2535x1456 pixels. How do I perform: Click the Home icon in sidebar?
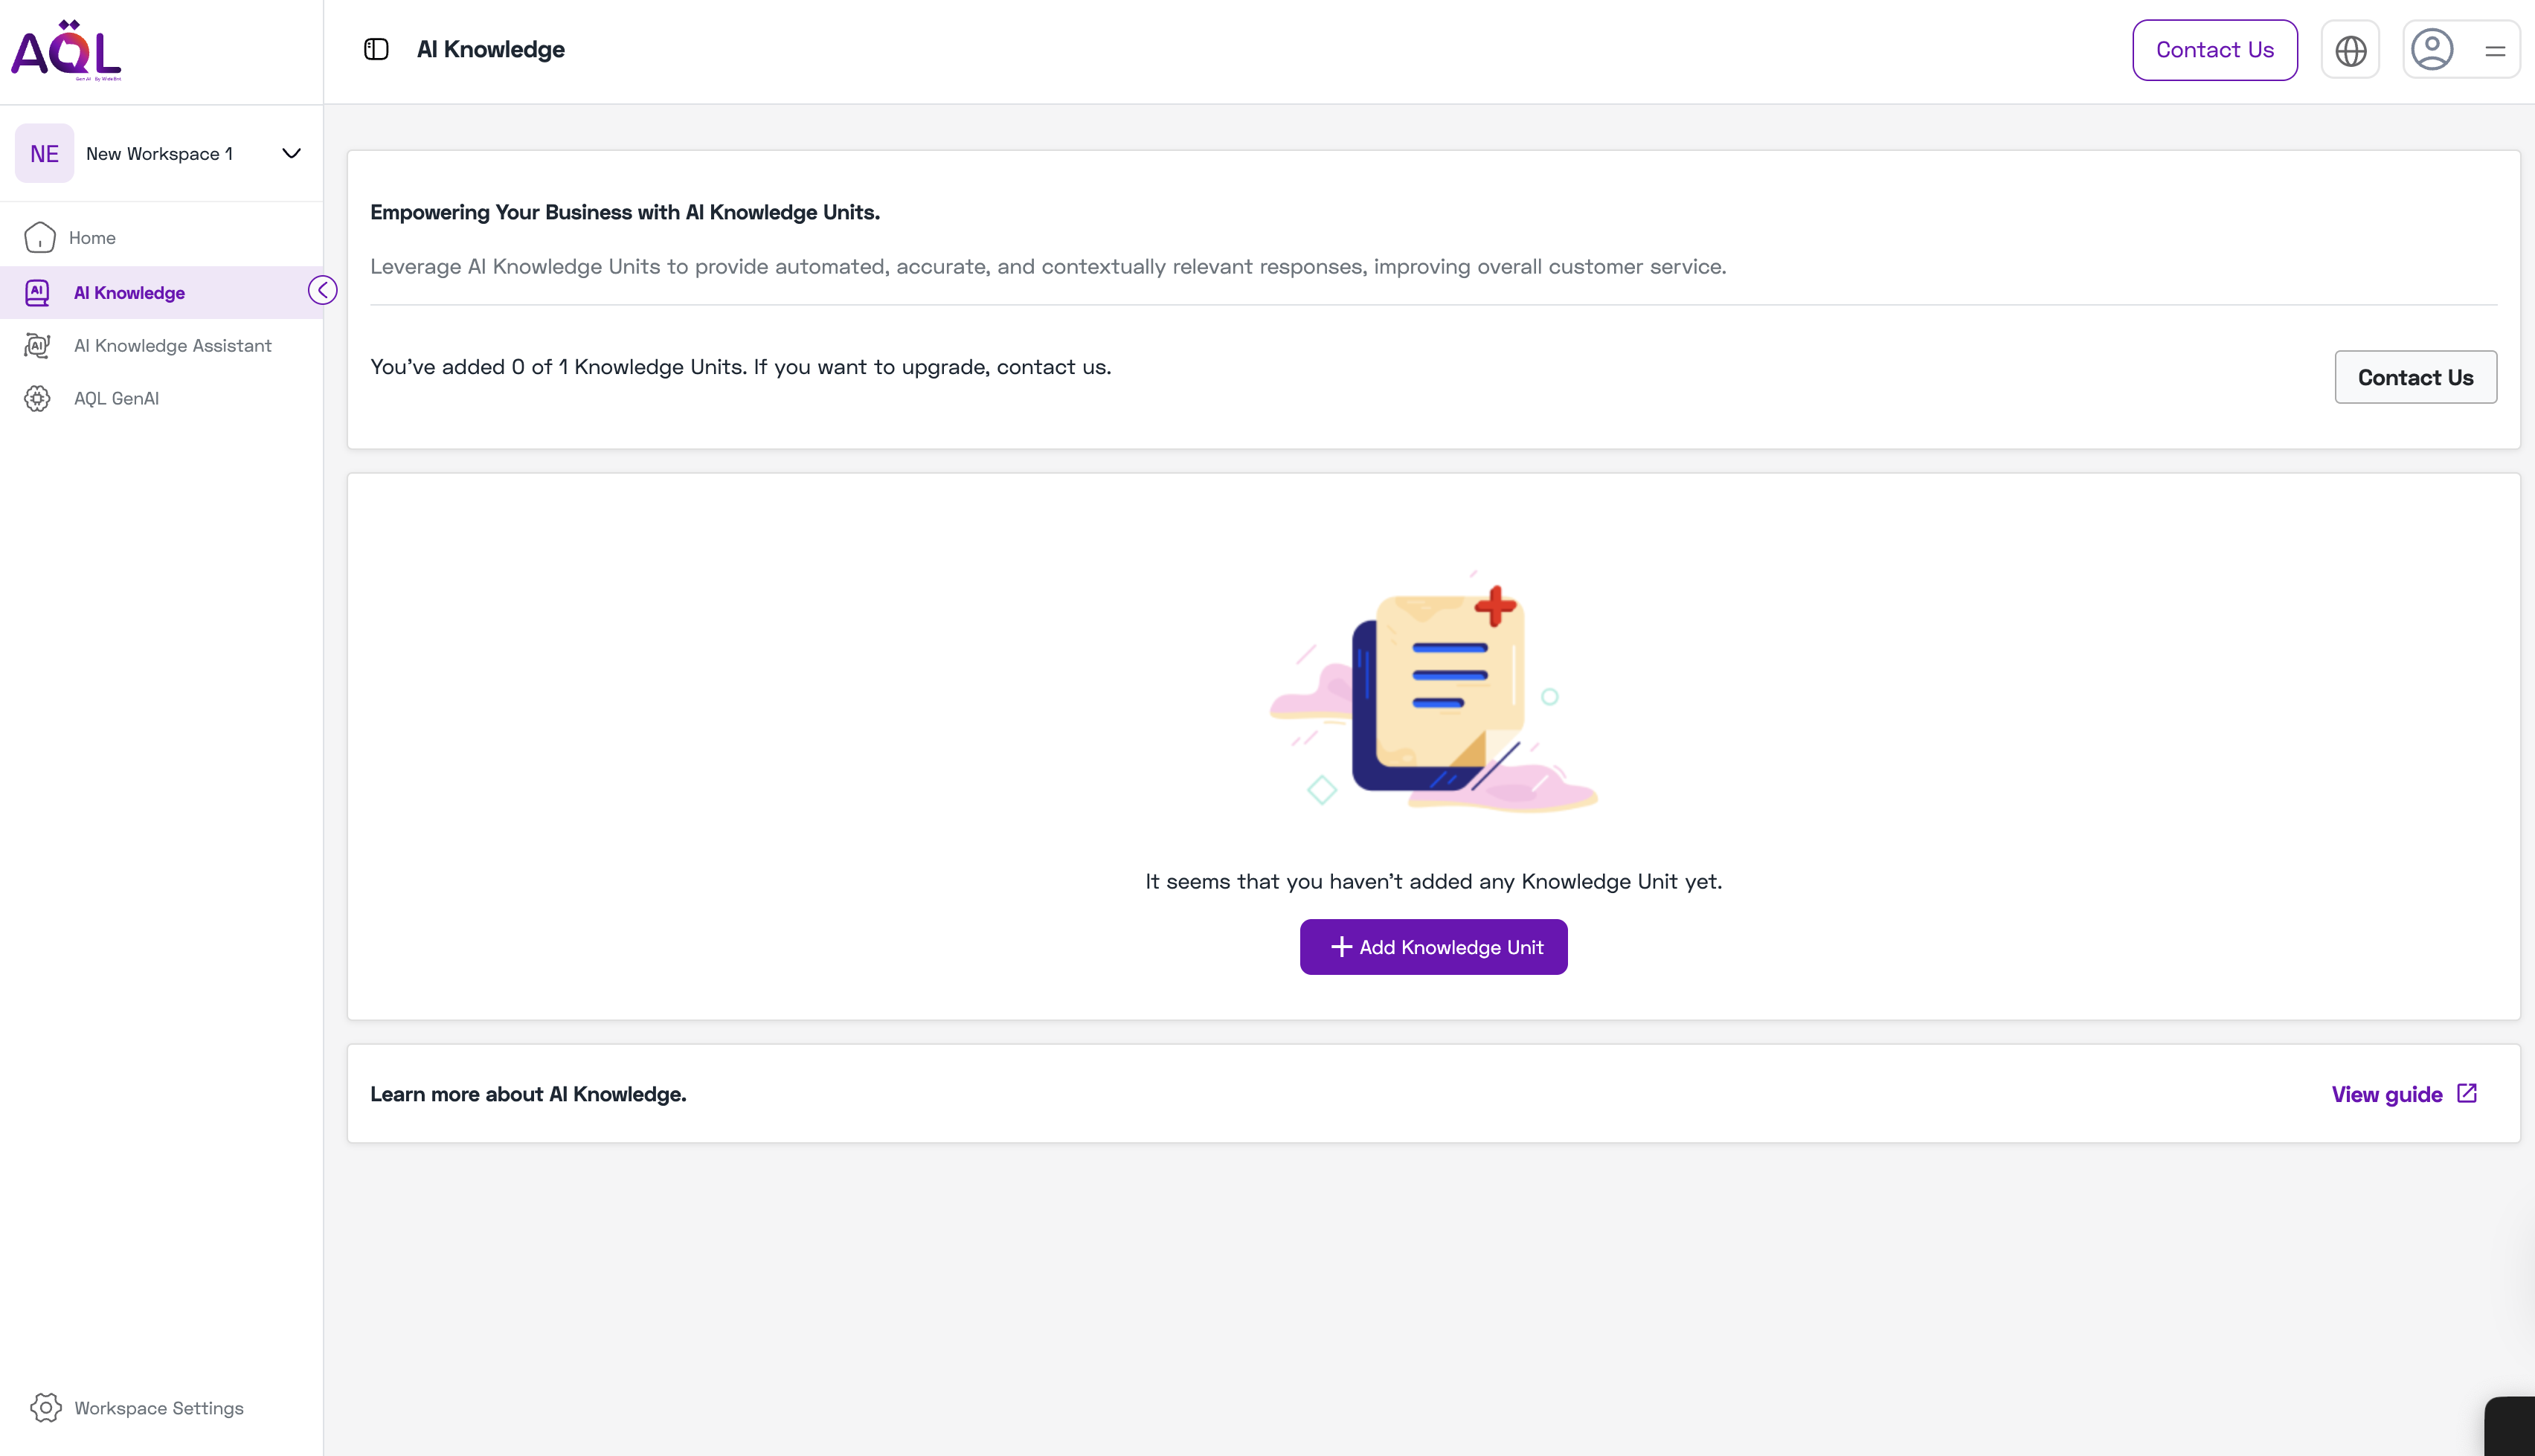point(40,237)
